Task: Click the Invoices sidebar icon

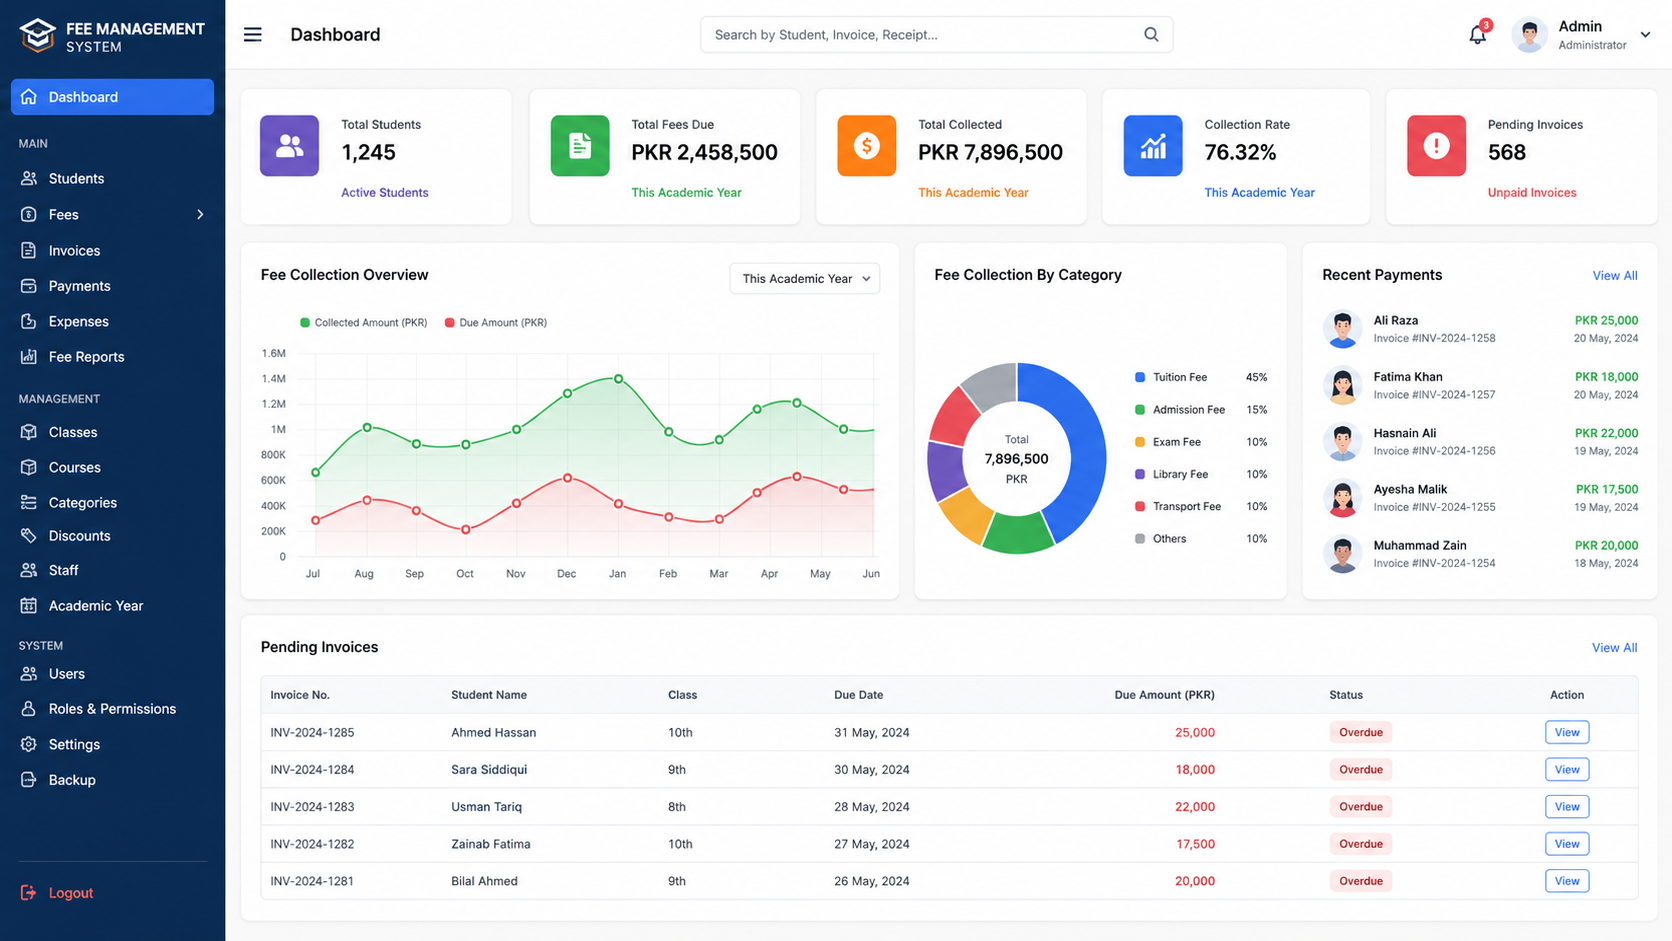Action: tap(29, 250)
